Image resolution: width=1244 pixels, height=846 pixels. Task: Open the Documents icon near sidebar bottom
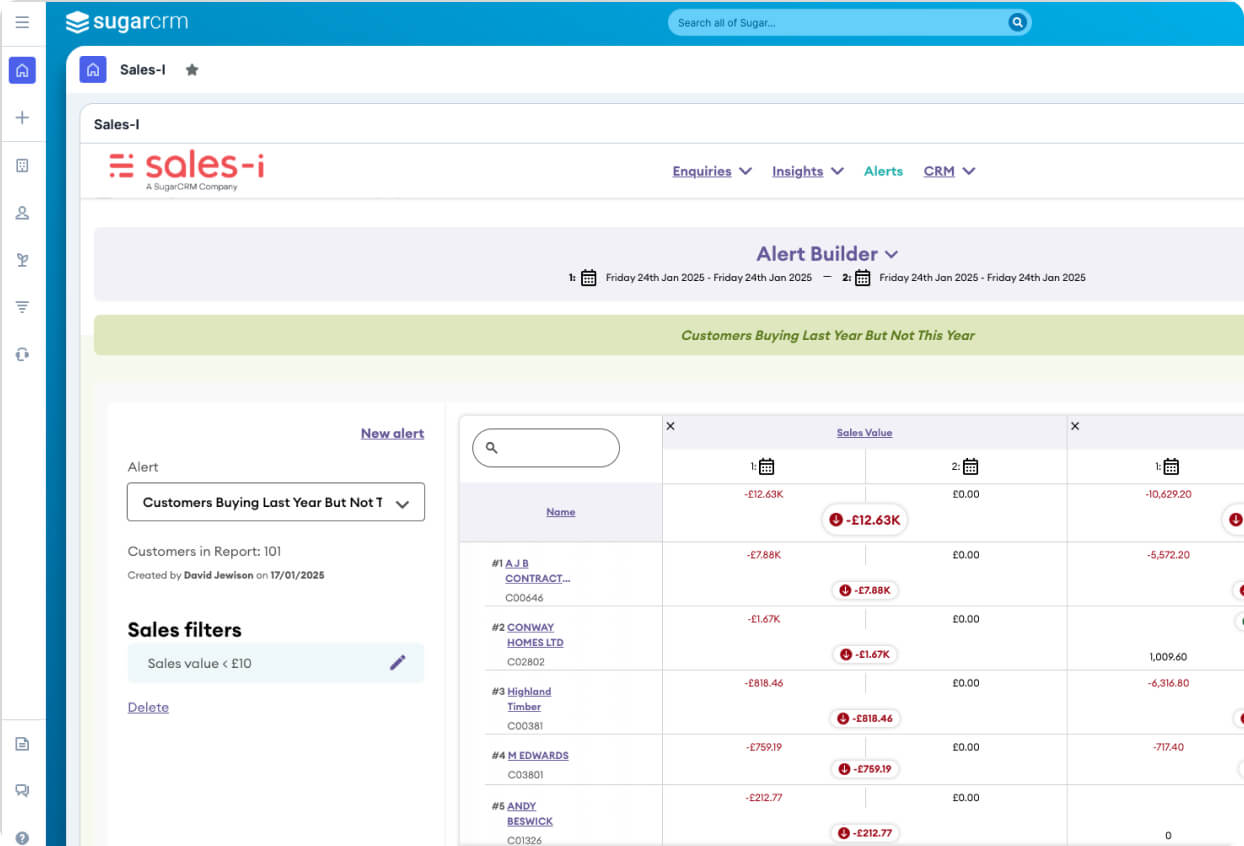tap(22, 744)
